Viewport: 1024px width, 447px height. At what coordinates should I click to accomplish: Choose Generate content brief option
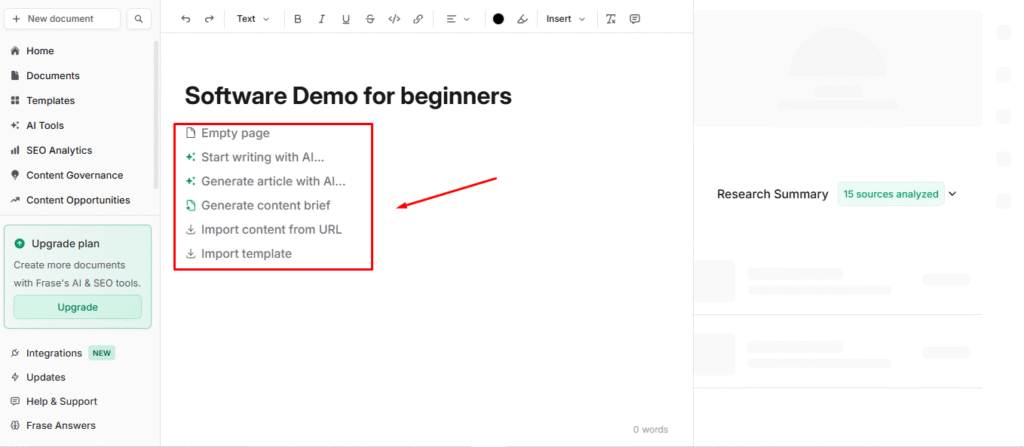(265, 205)
